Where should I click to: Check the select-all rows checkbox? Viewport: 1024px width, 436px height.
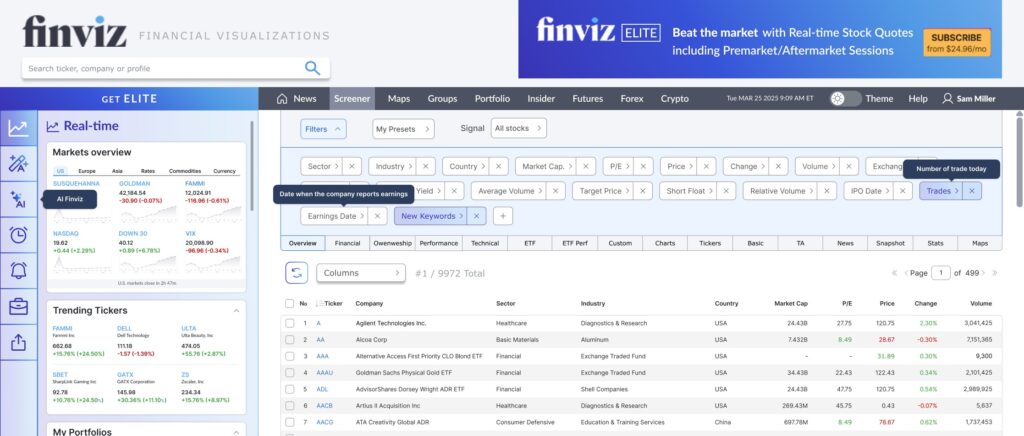coord(289,304)
